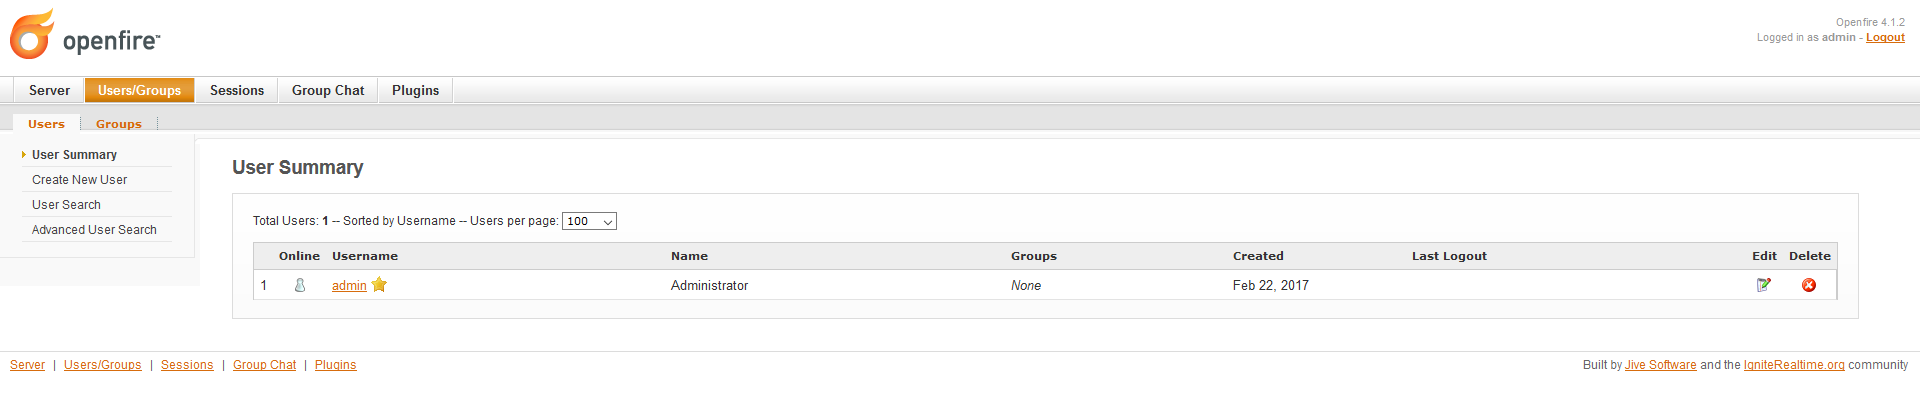Viewport: 1920px width, 417px height.
Task: Select User Summary in the sidebar
Action: click(x=74, y=155)
